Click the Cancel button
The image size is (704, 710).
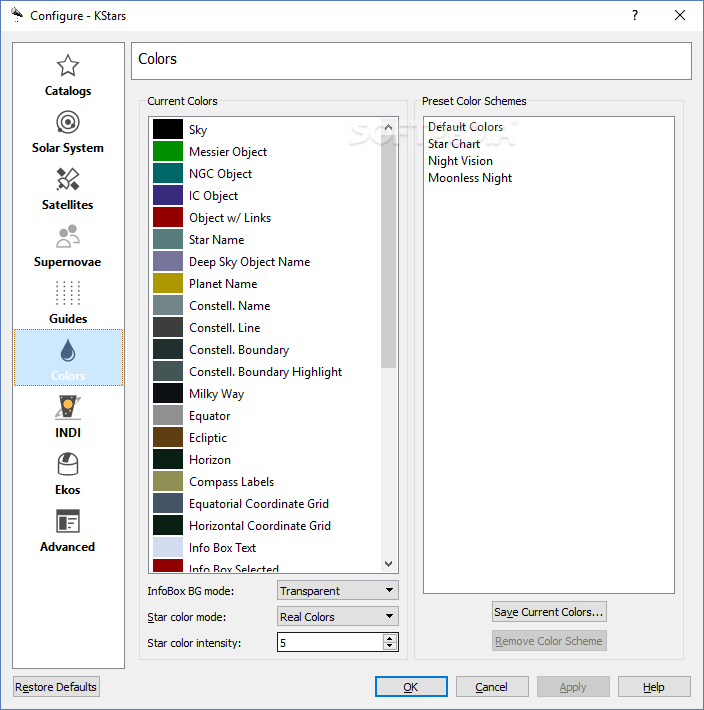pyautogui.click(x=492, y=687)
